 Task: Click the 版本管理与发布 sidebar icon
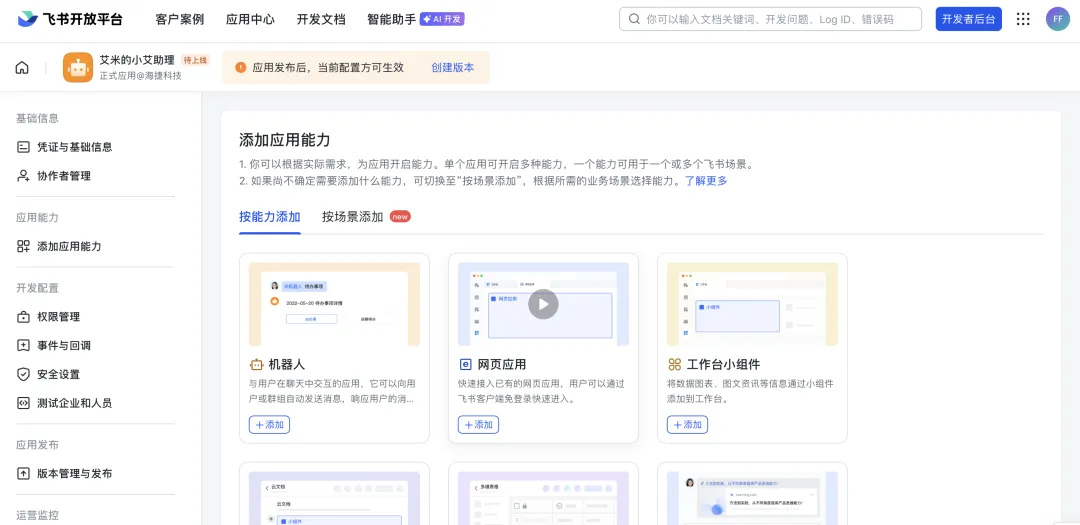pyautogui.click(x=23, y=473)
